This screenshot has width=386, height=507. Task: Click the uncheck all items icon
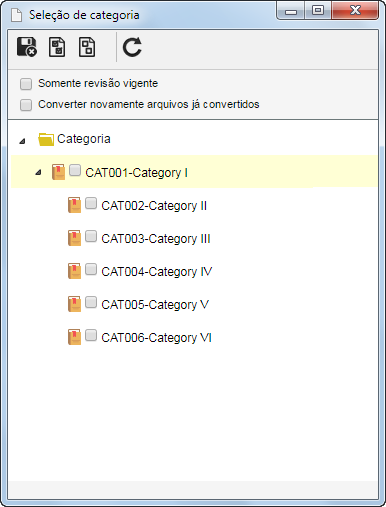click(x=87, y=47)
